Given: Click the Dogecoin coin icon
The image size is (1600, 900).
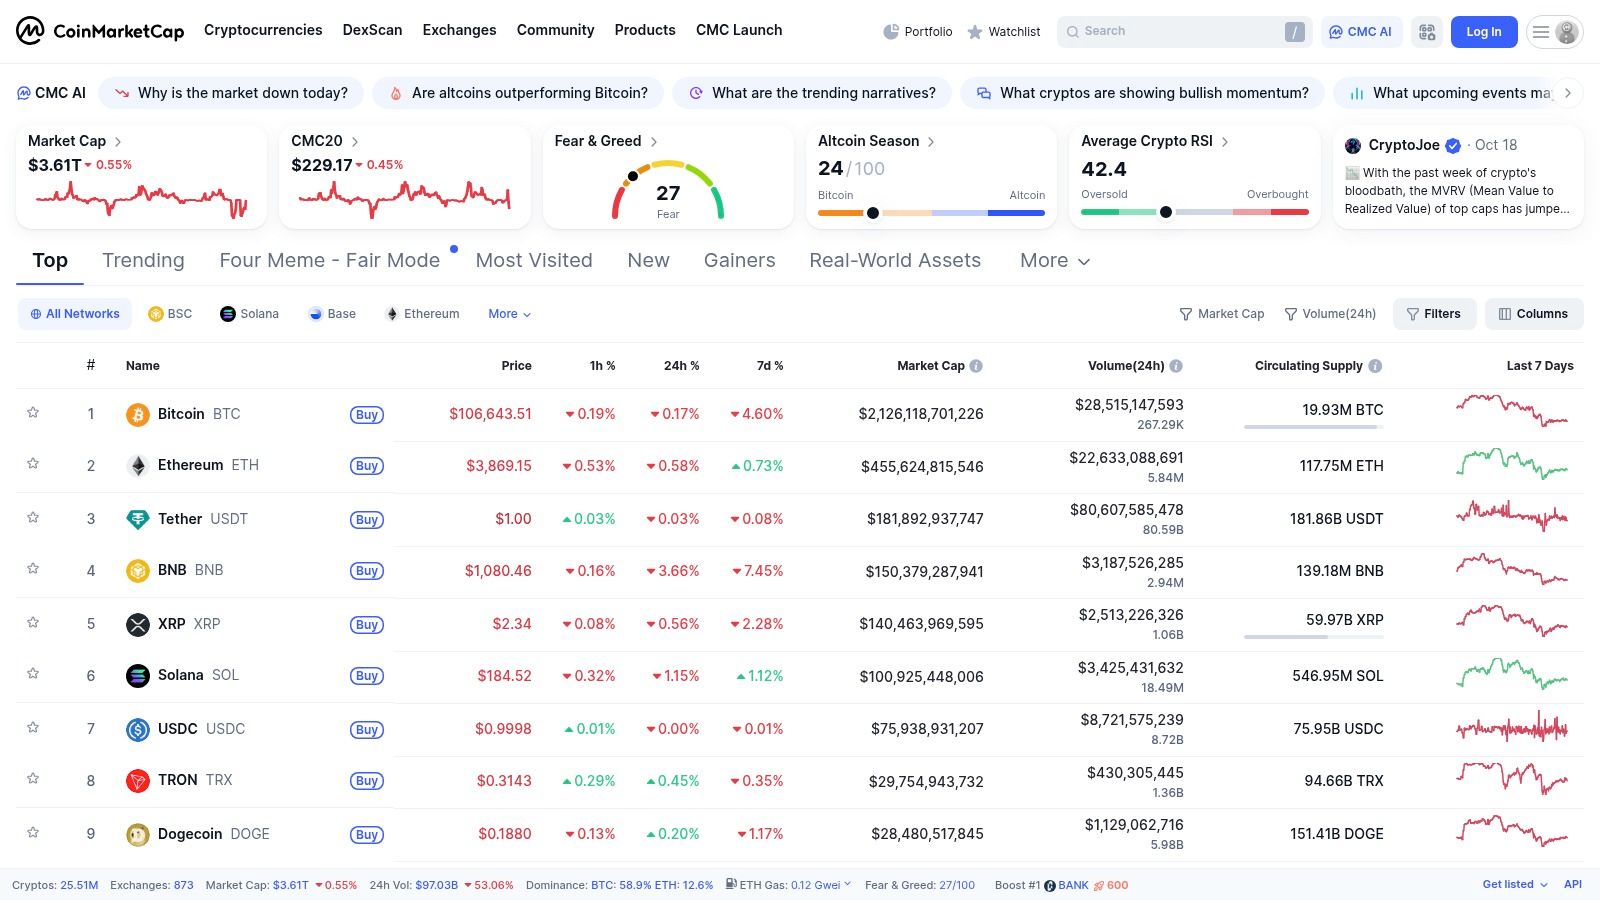Looking at the screenshot, I should 138,834.
